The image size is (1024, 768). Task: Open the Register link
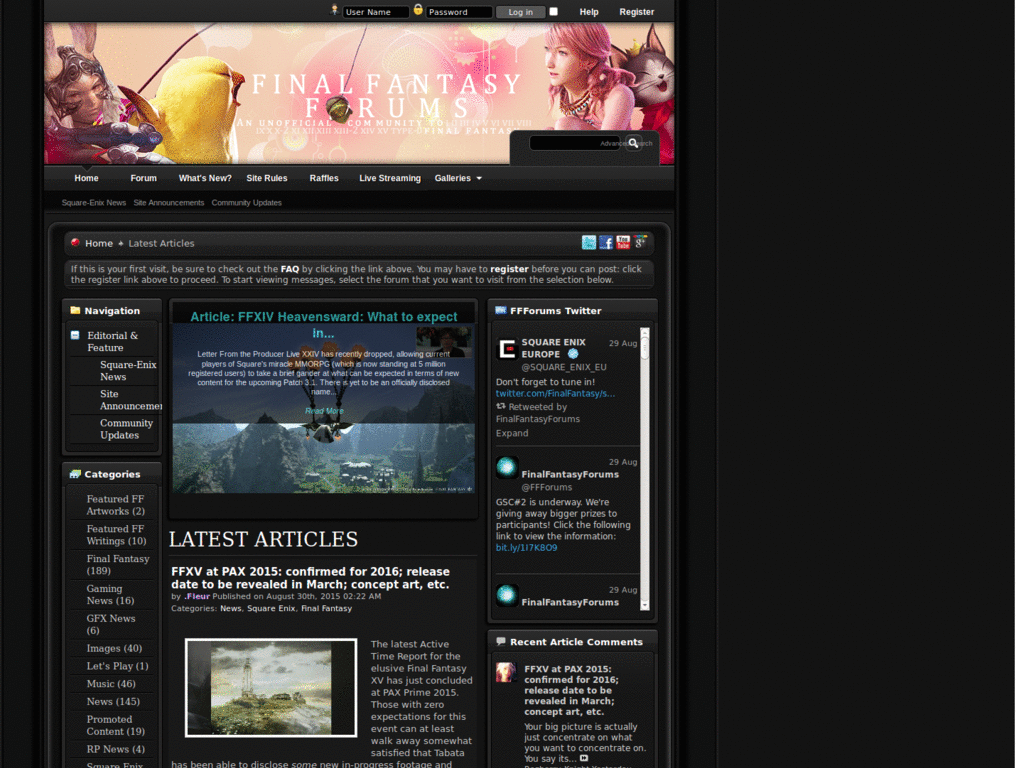click(636, 12)
